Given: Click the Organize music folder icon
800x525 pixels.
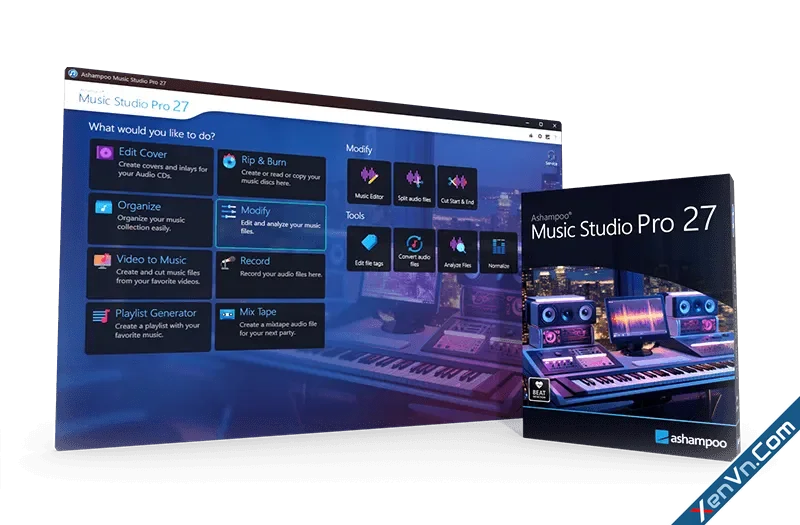Looking at the screenshot, I should point(104,207).
